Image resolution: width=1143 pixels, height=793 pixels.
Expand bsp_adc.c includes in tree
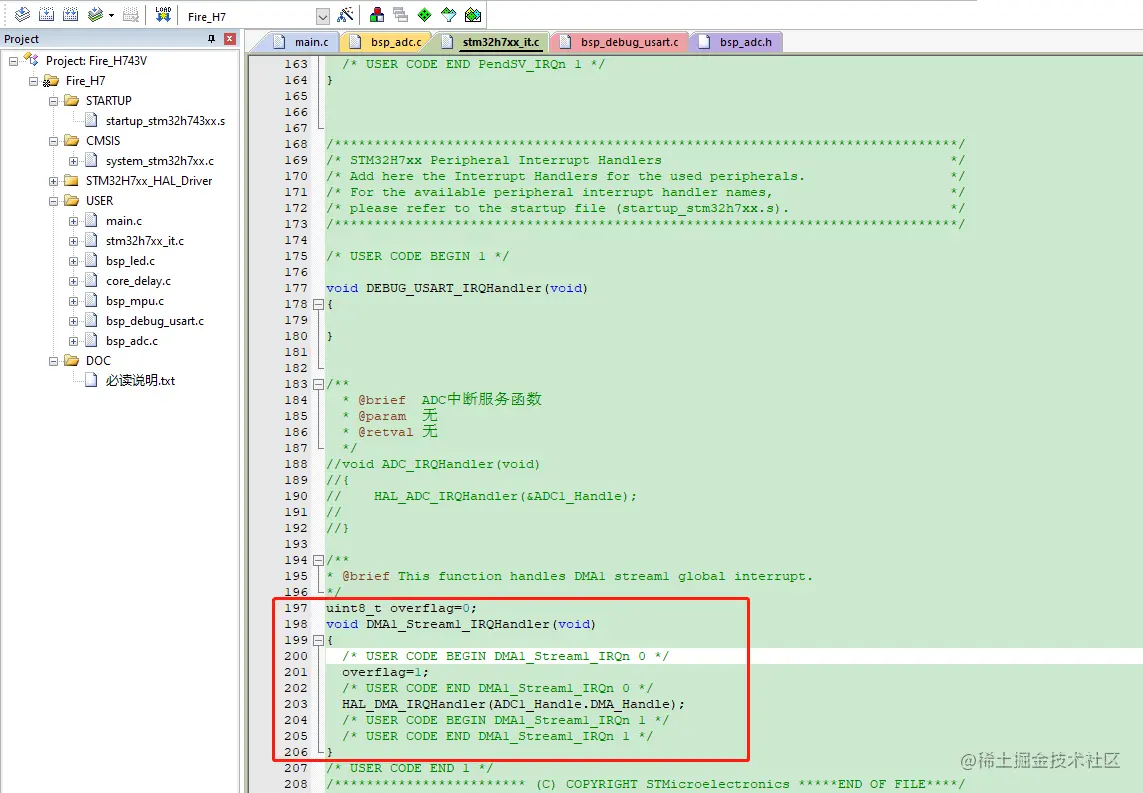click(74, 341)
